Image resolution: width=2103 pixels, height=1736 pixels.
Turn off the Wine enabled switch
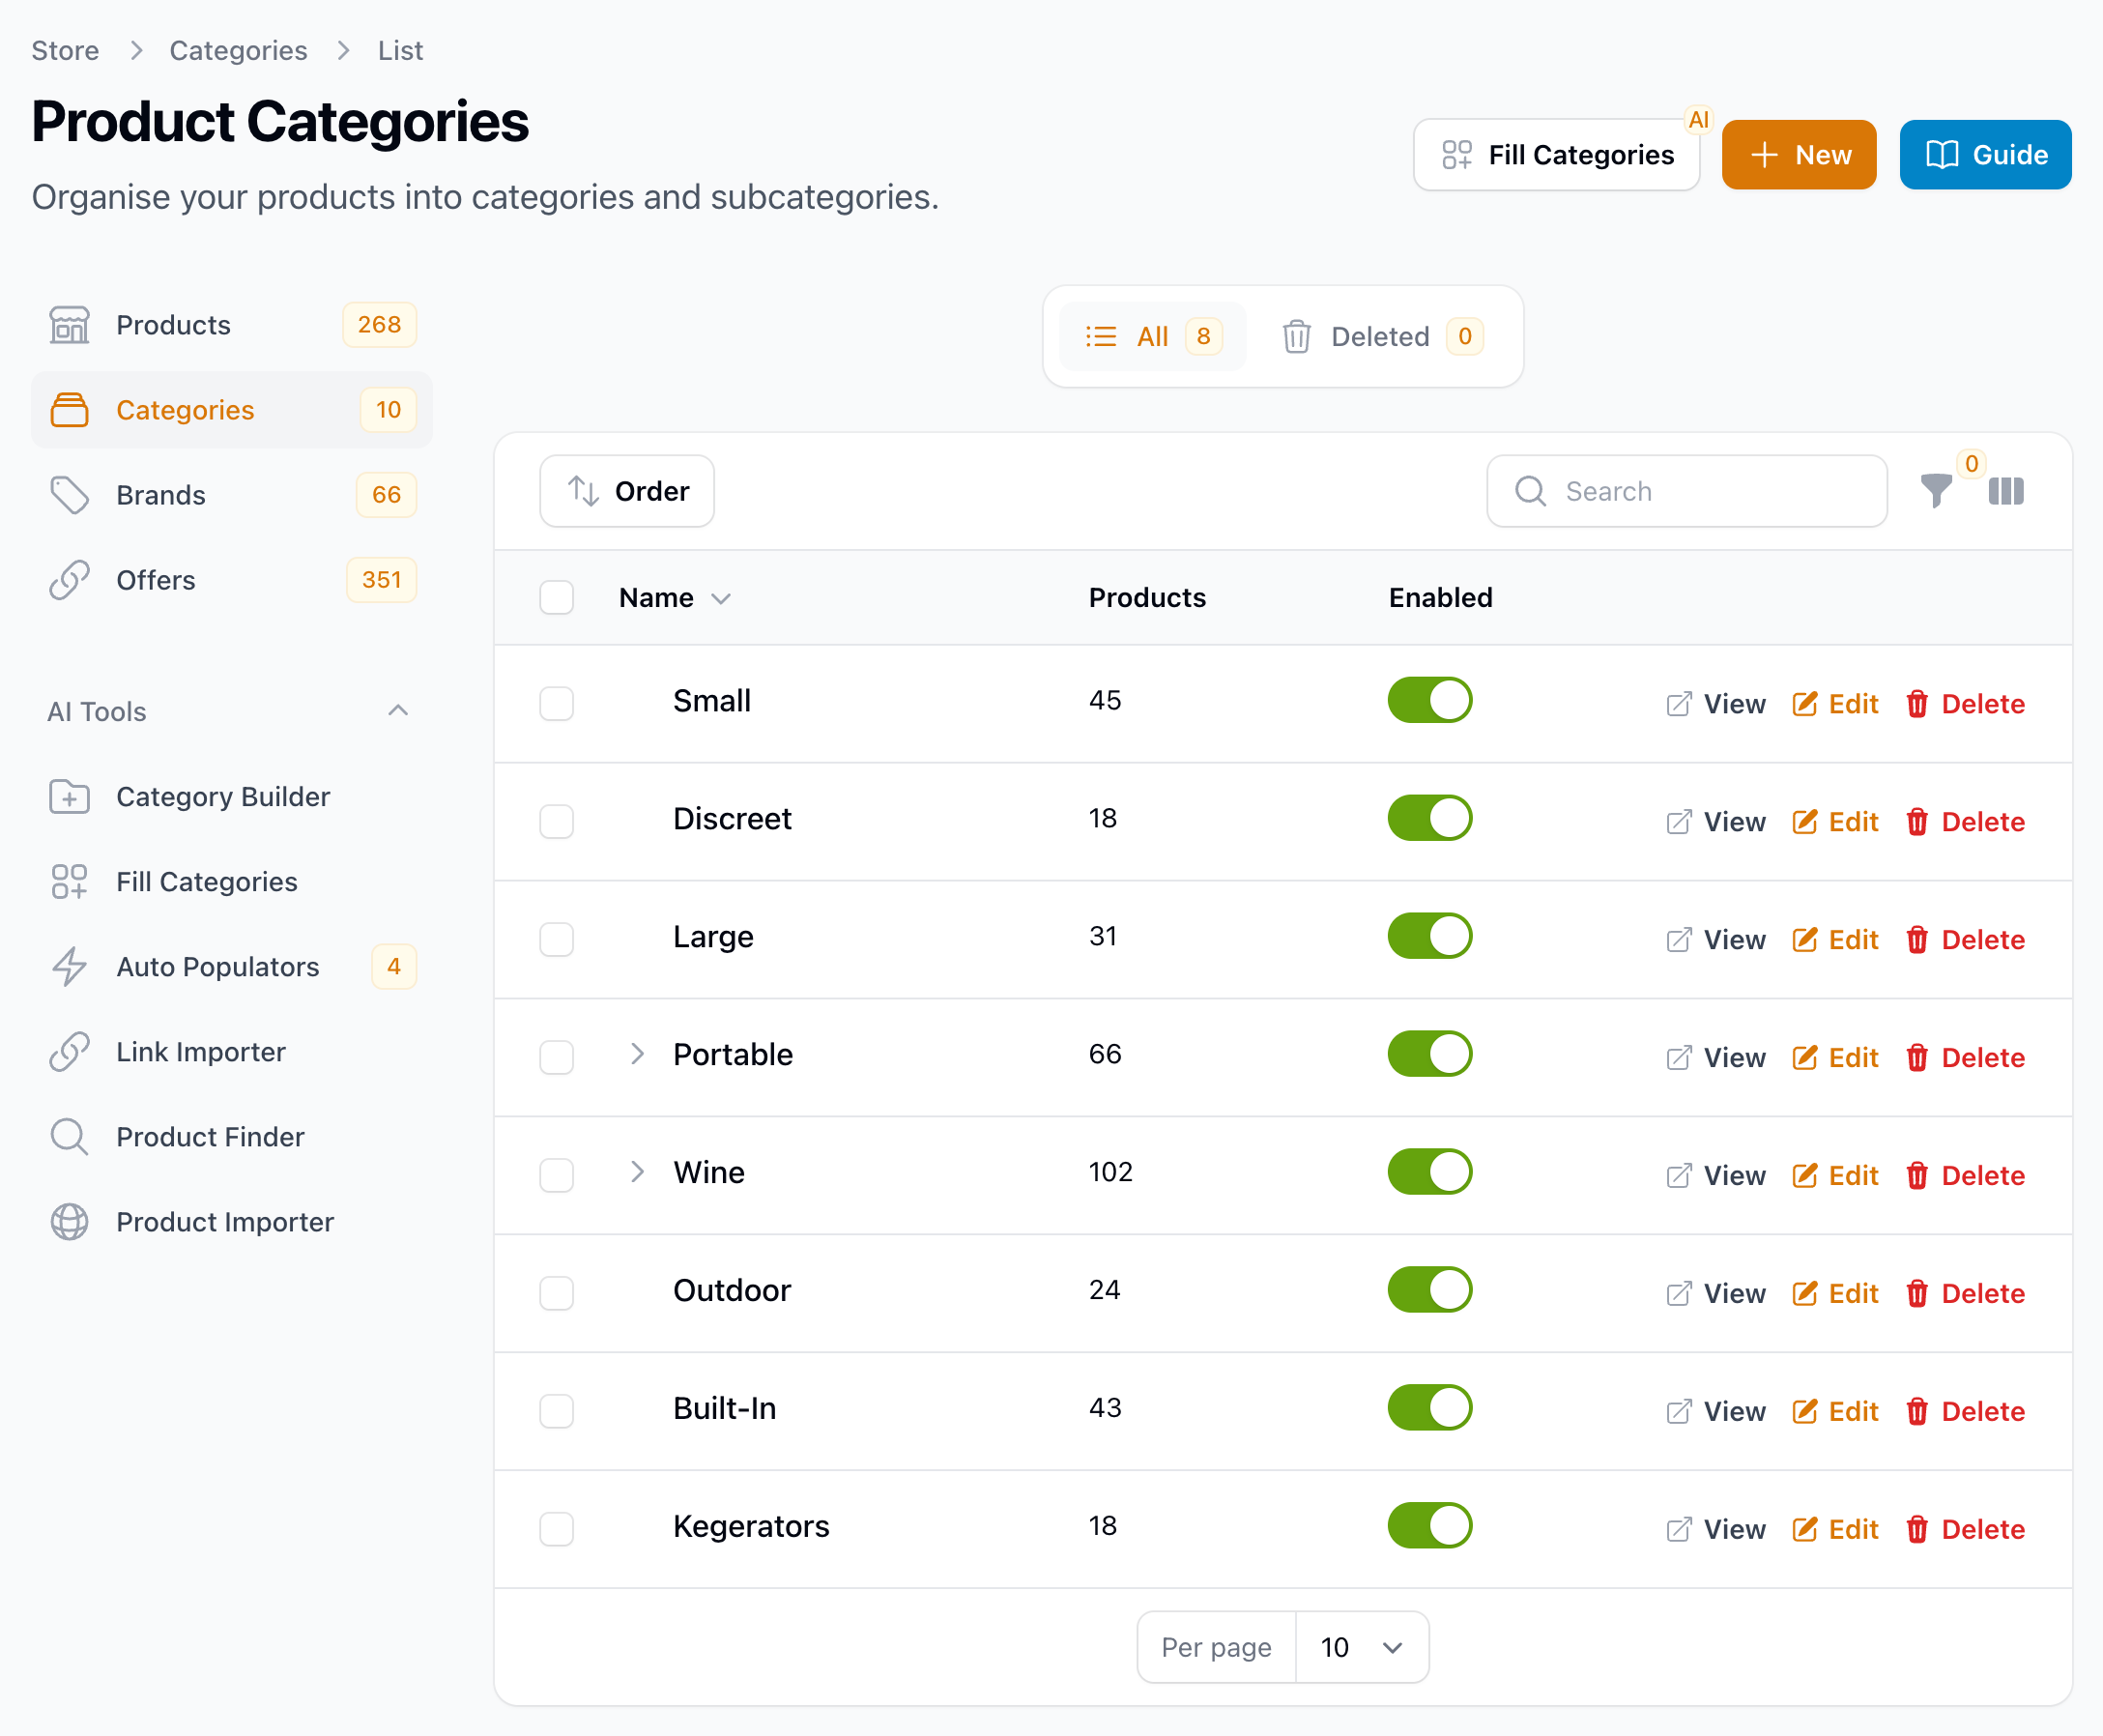click(x=1429, y=1172)
